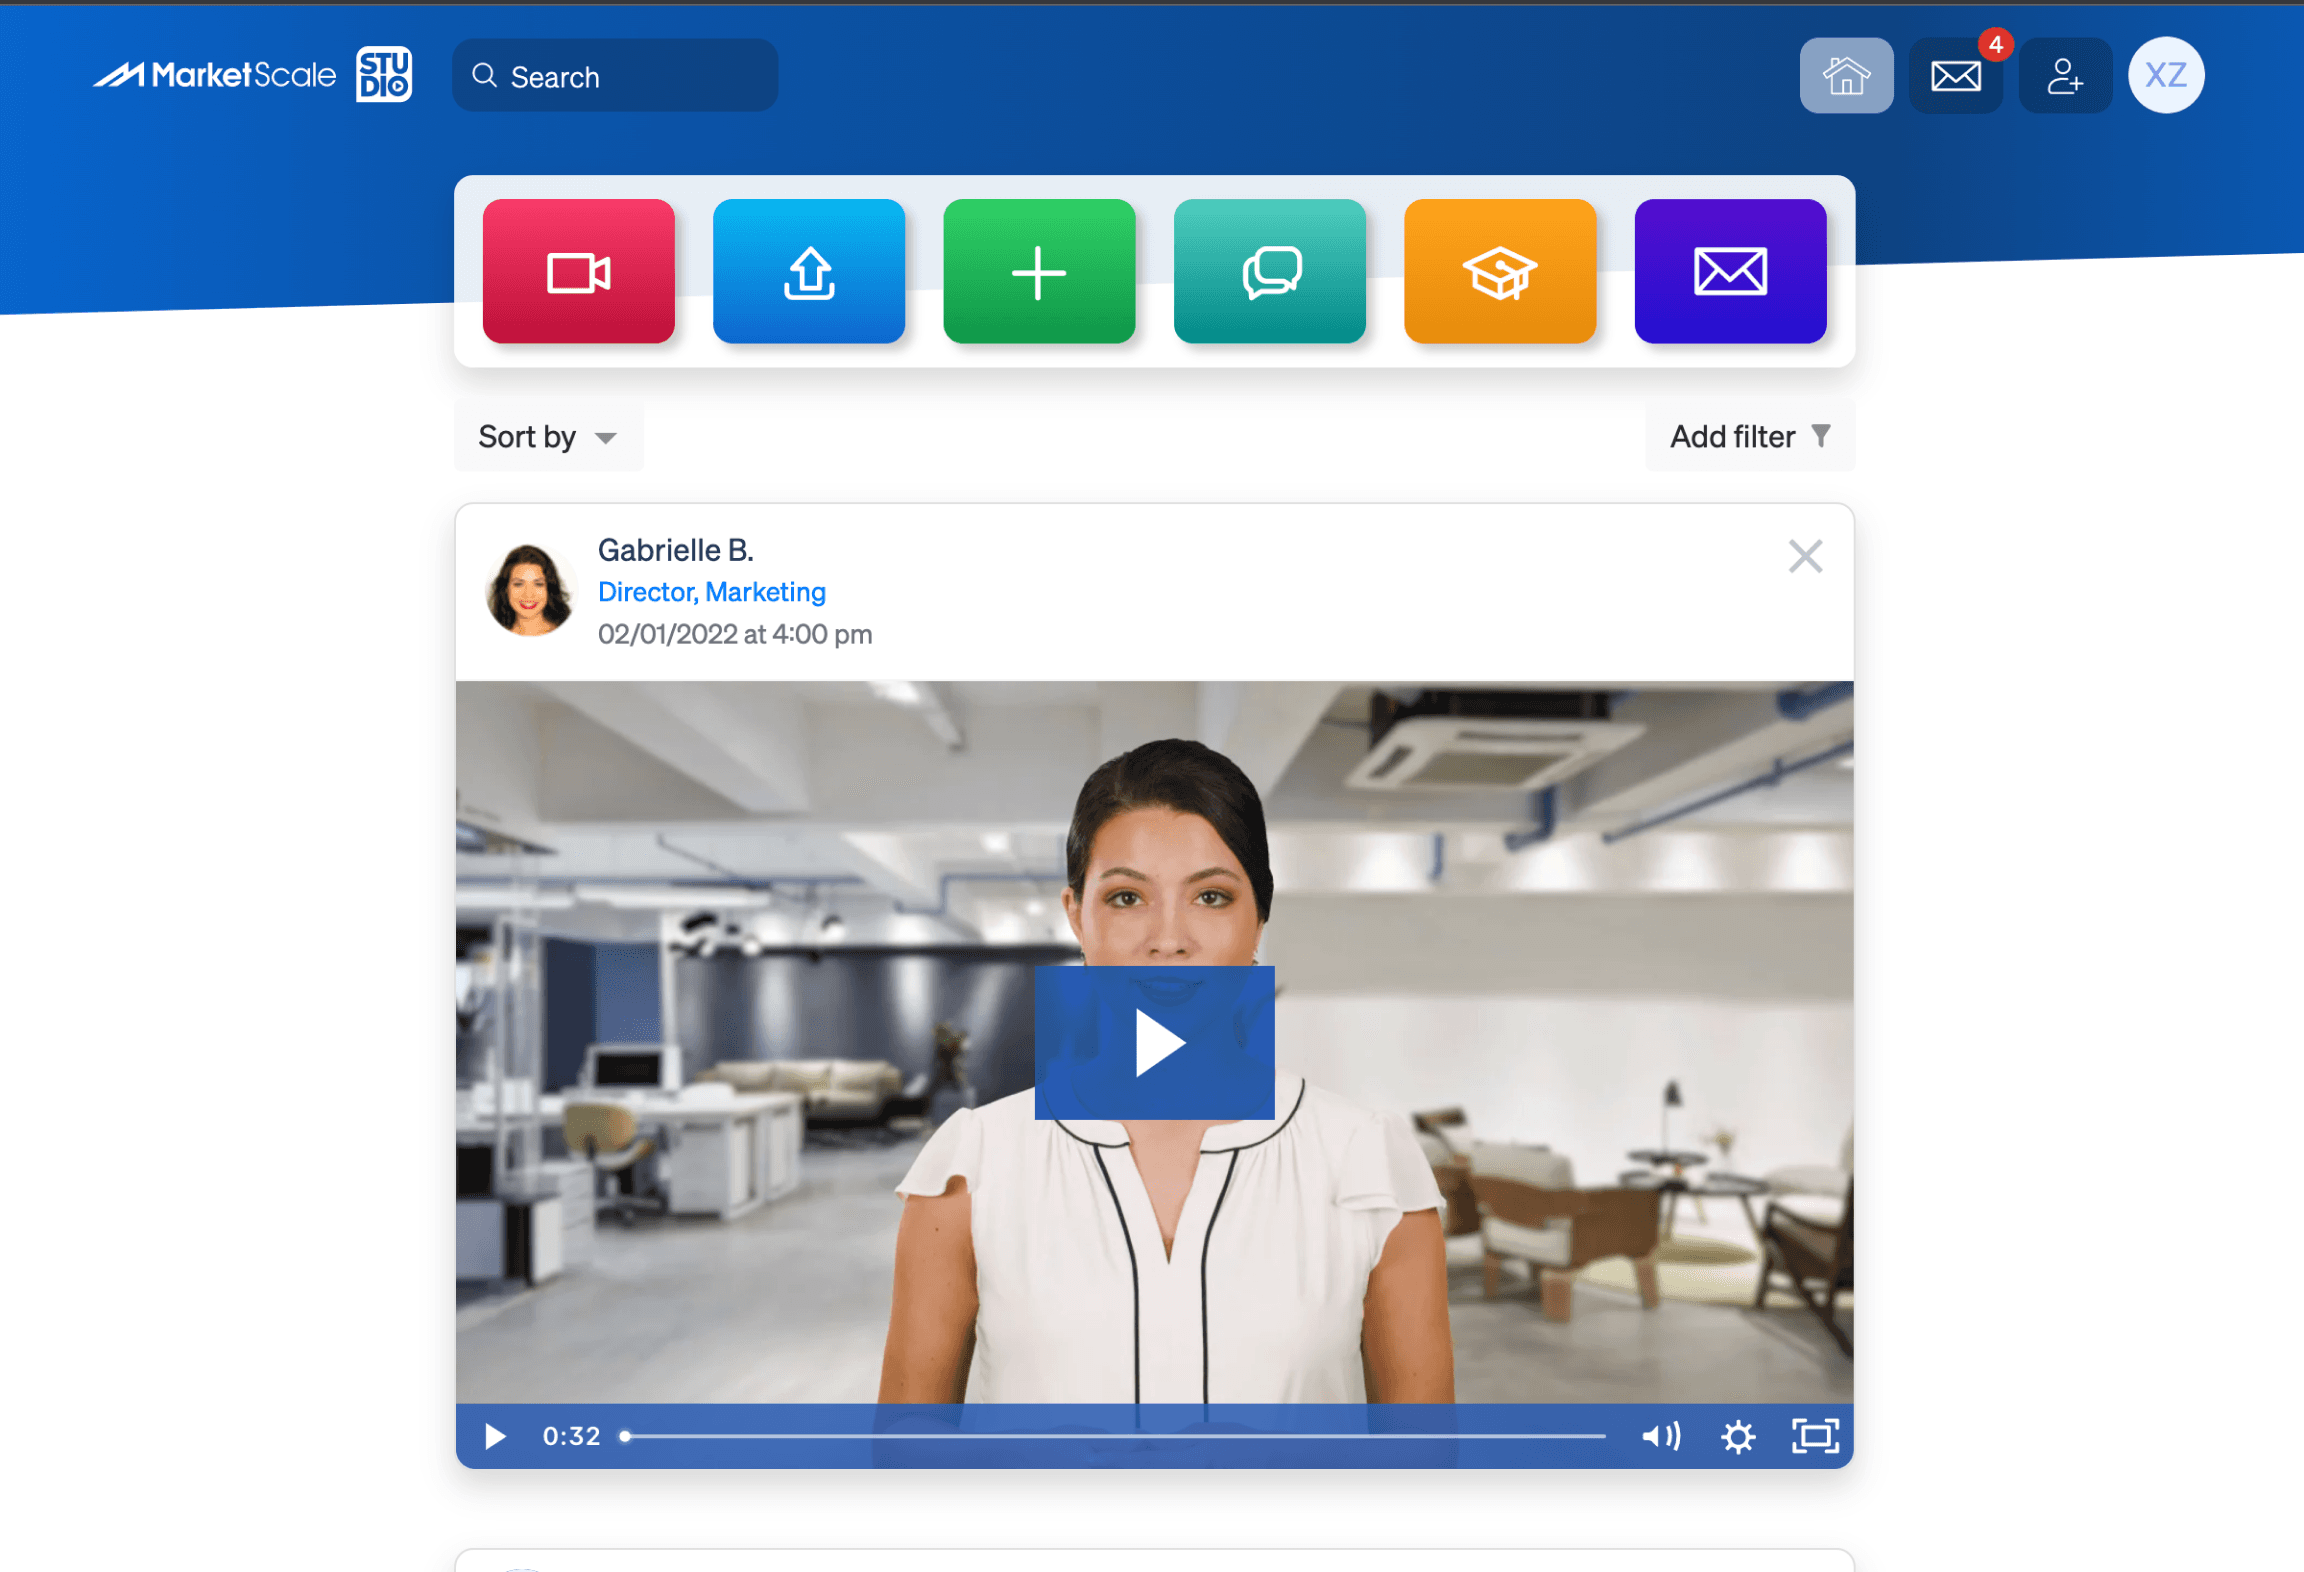Mute the video with volume icon

coord(1661,1436)
